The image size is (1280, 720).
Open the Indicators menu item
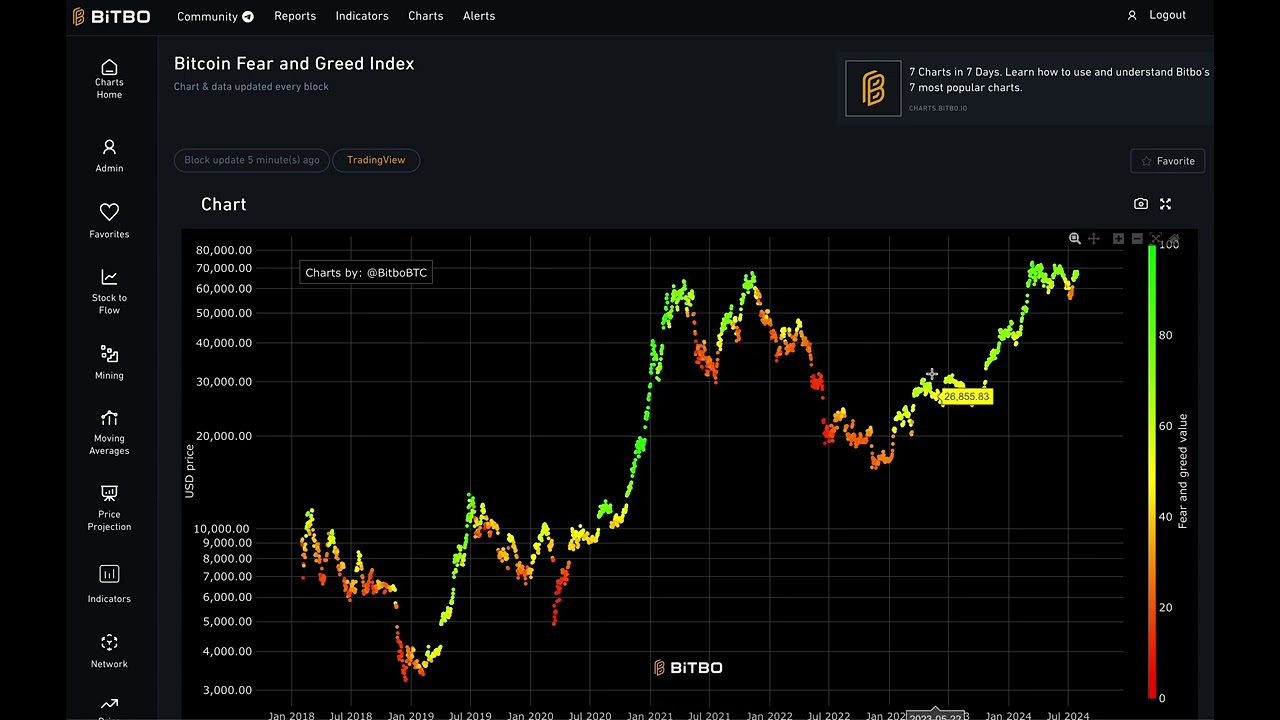point(362,16)
